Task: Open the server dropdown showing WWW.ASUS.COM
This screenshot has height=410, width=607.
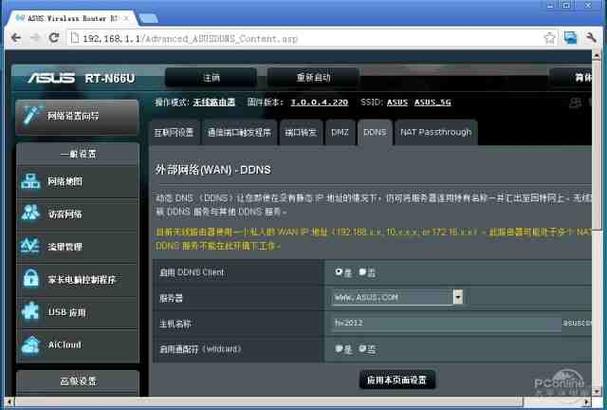Action: [x=397, y=297]
